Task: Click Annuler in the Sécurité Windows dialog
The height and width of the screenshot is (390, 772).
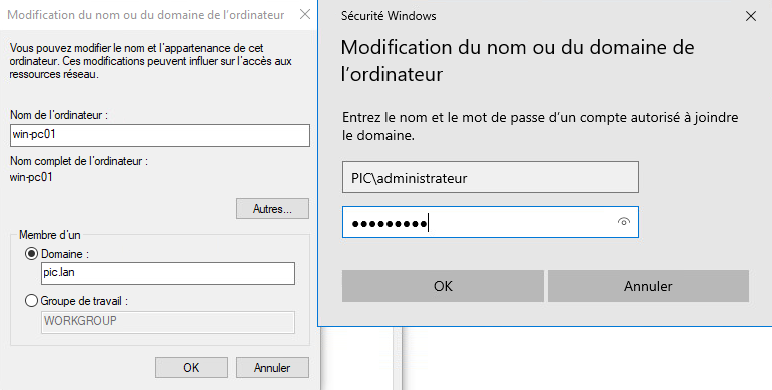Action: [x=648, y=286]
